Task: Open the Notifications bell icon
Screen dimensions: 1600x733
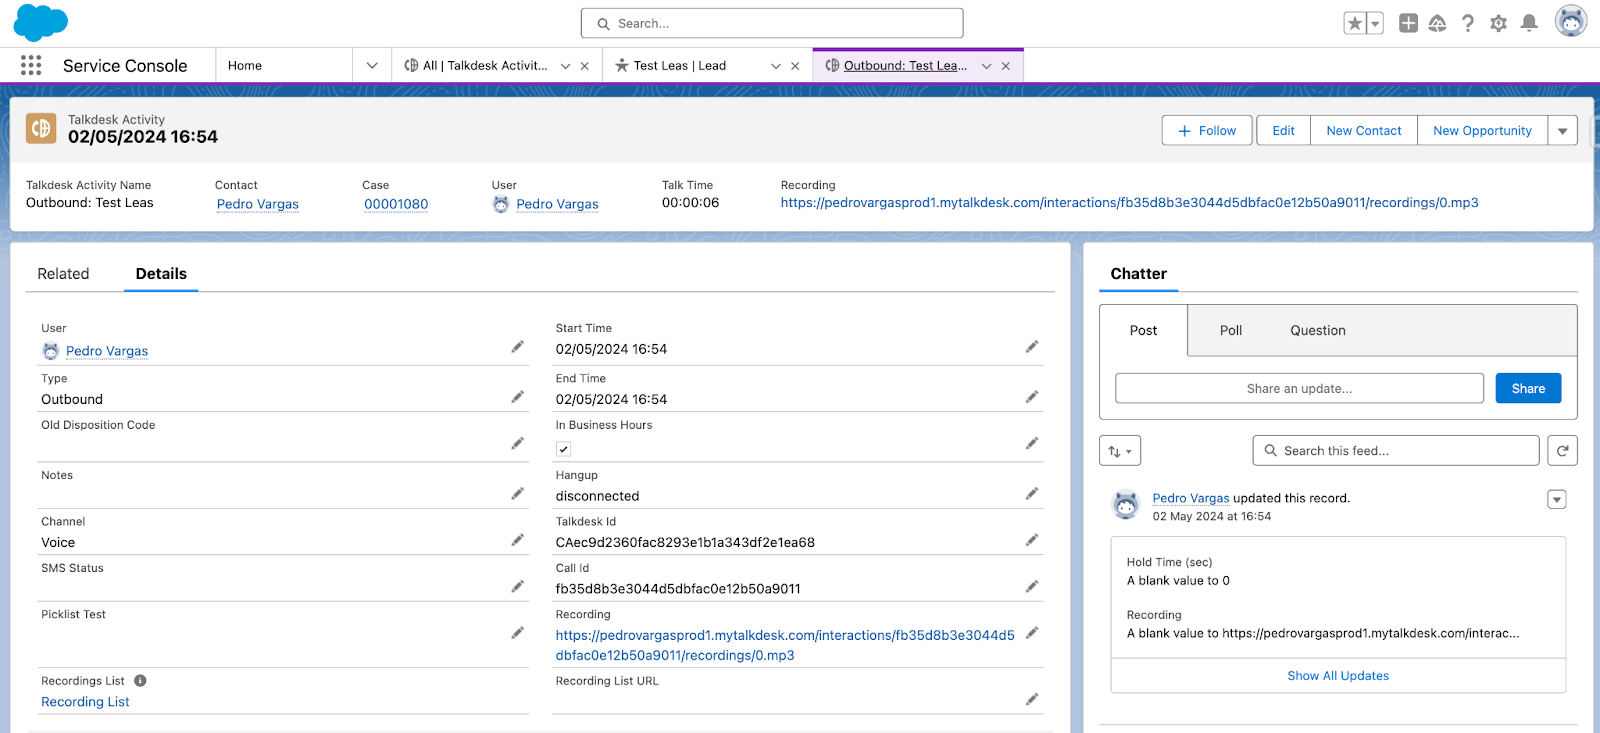Action: tap(1529, 23)
